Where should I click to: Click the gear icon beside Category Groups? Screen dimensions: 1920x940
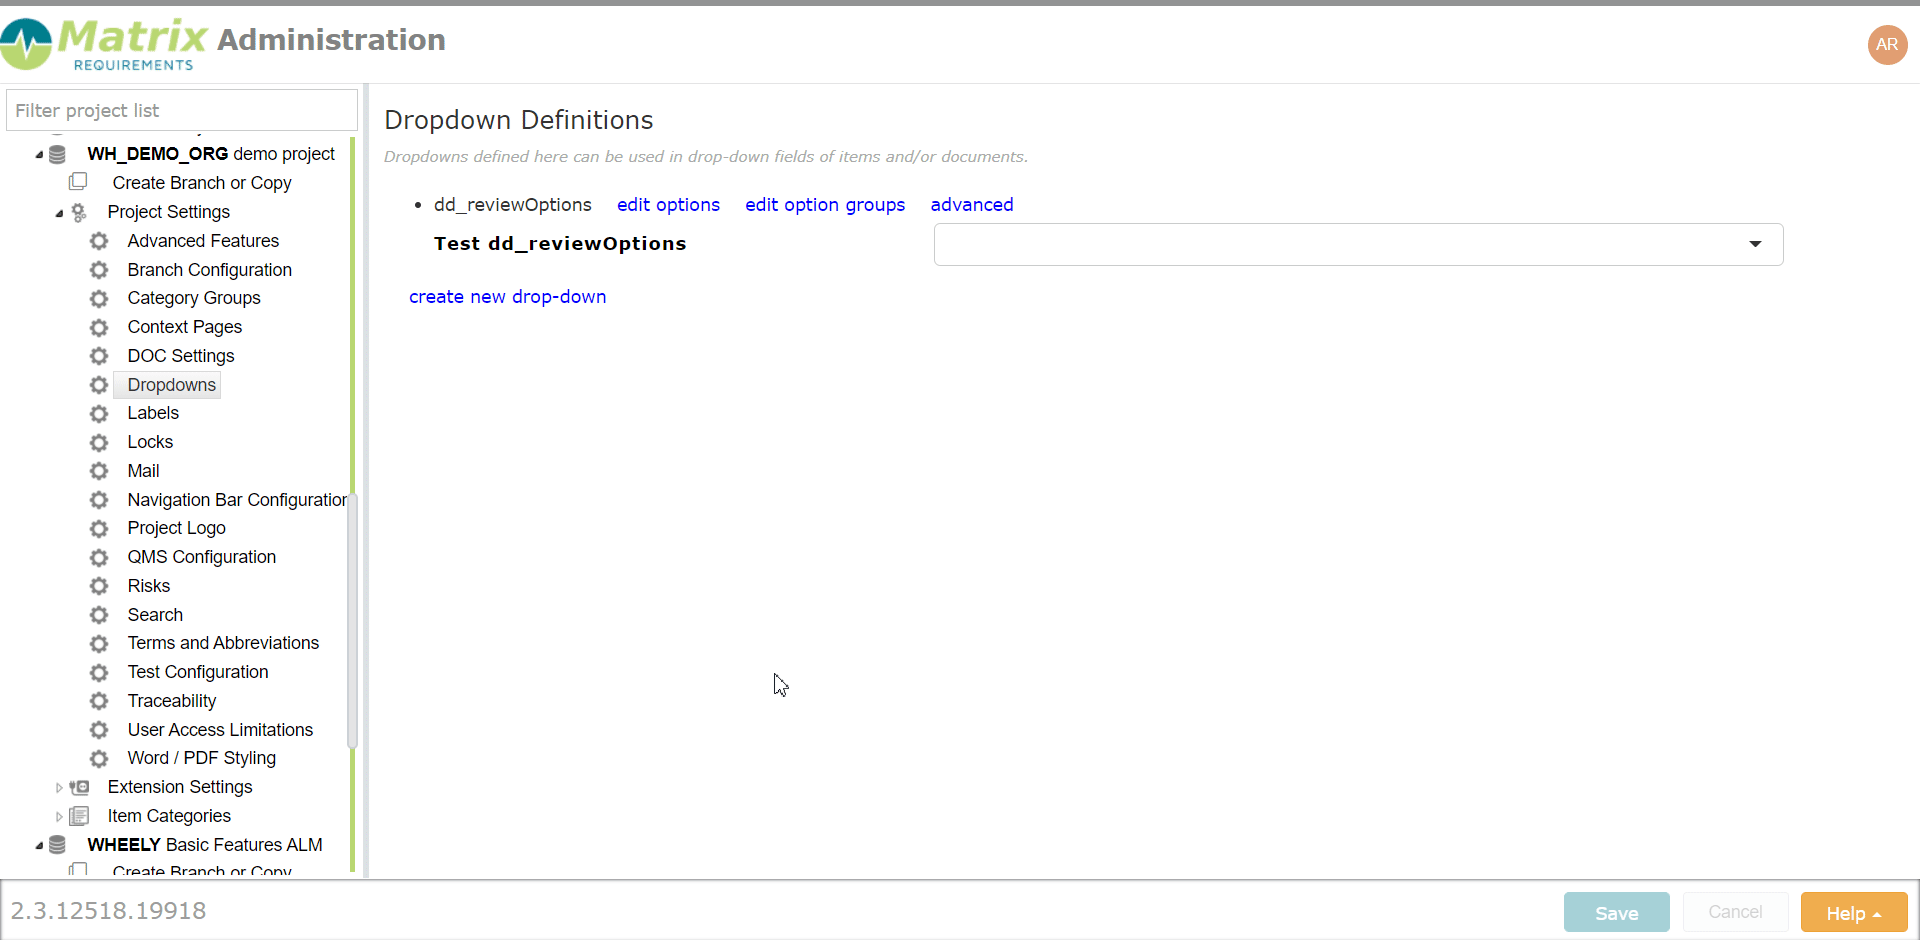(x=99, y=298)
